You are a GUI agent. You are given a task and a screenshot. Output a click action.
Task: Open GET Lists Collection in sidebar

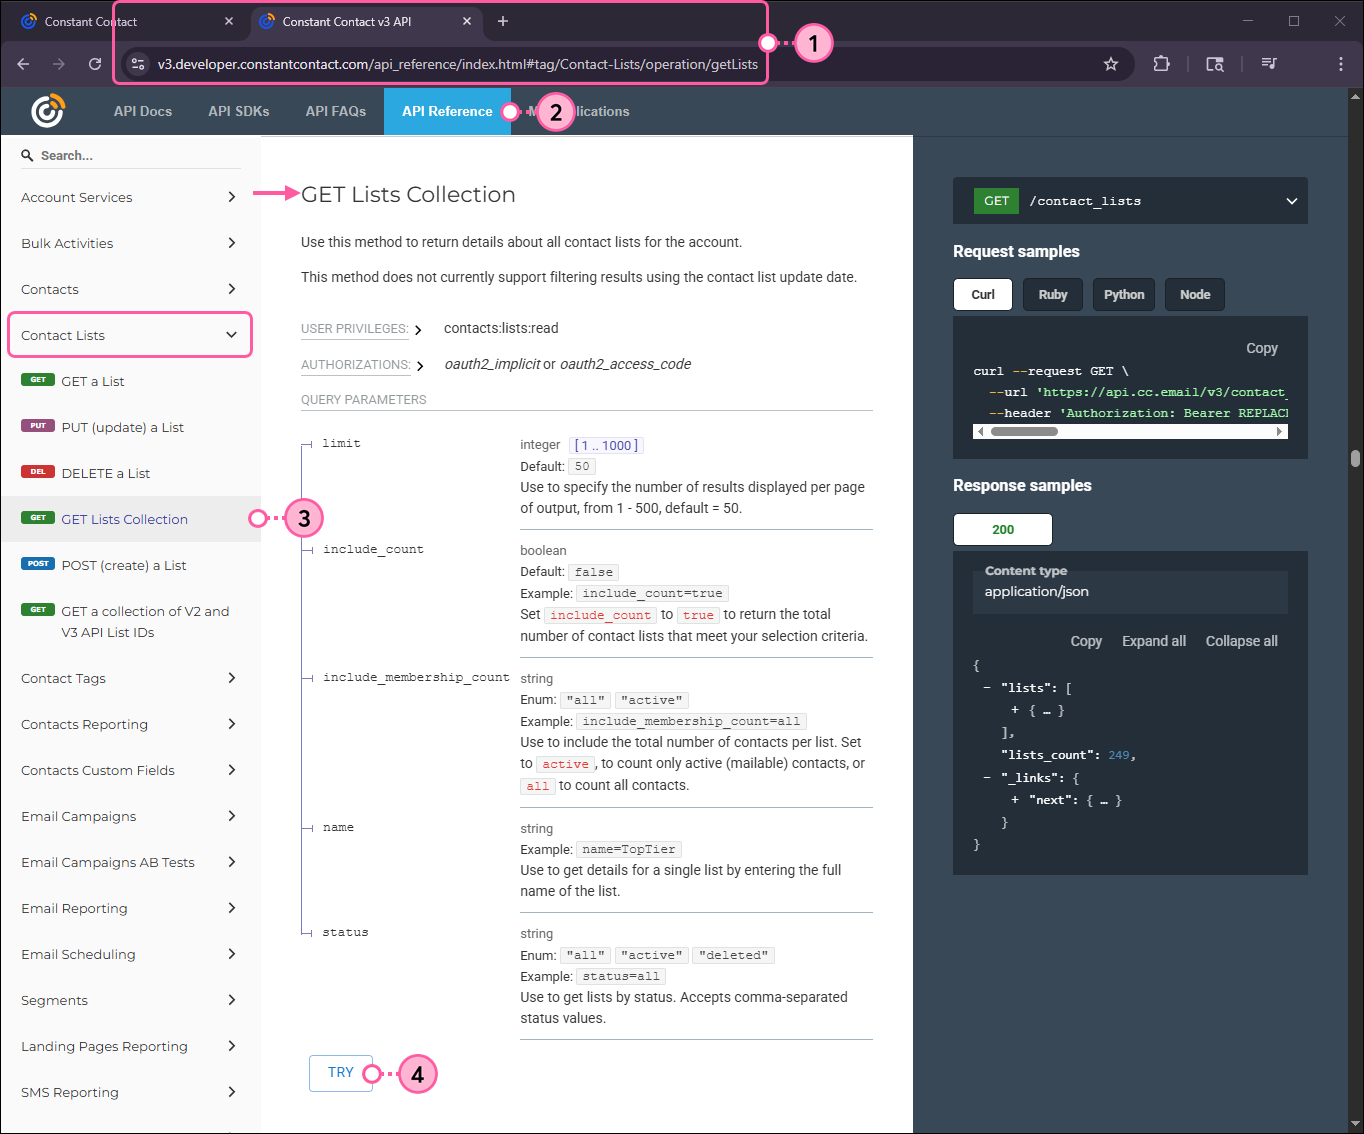[130, 519]
